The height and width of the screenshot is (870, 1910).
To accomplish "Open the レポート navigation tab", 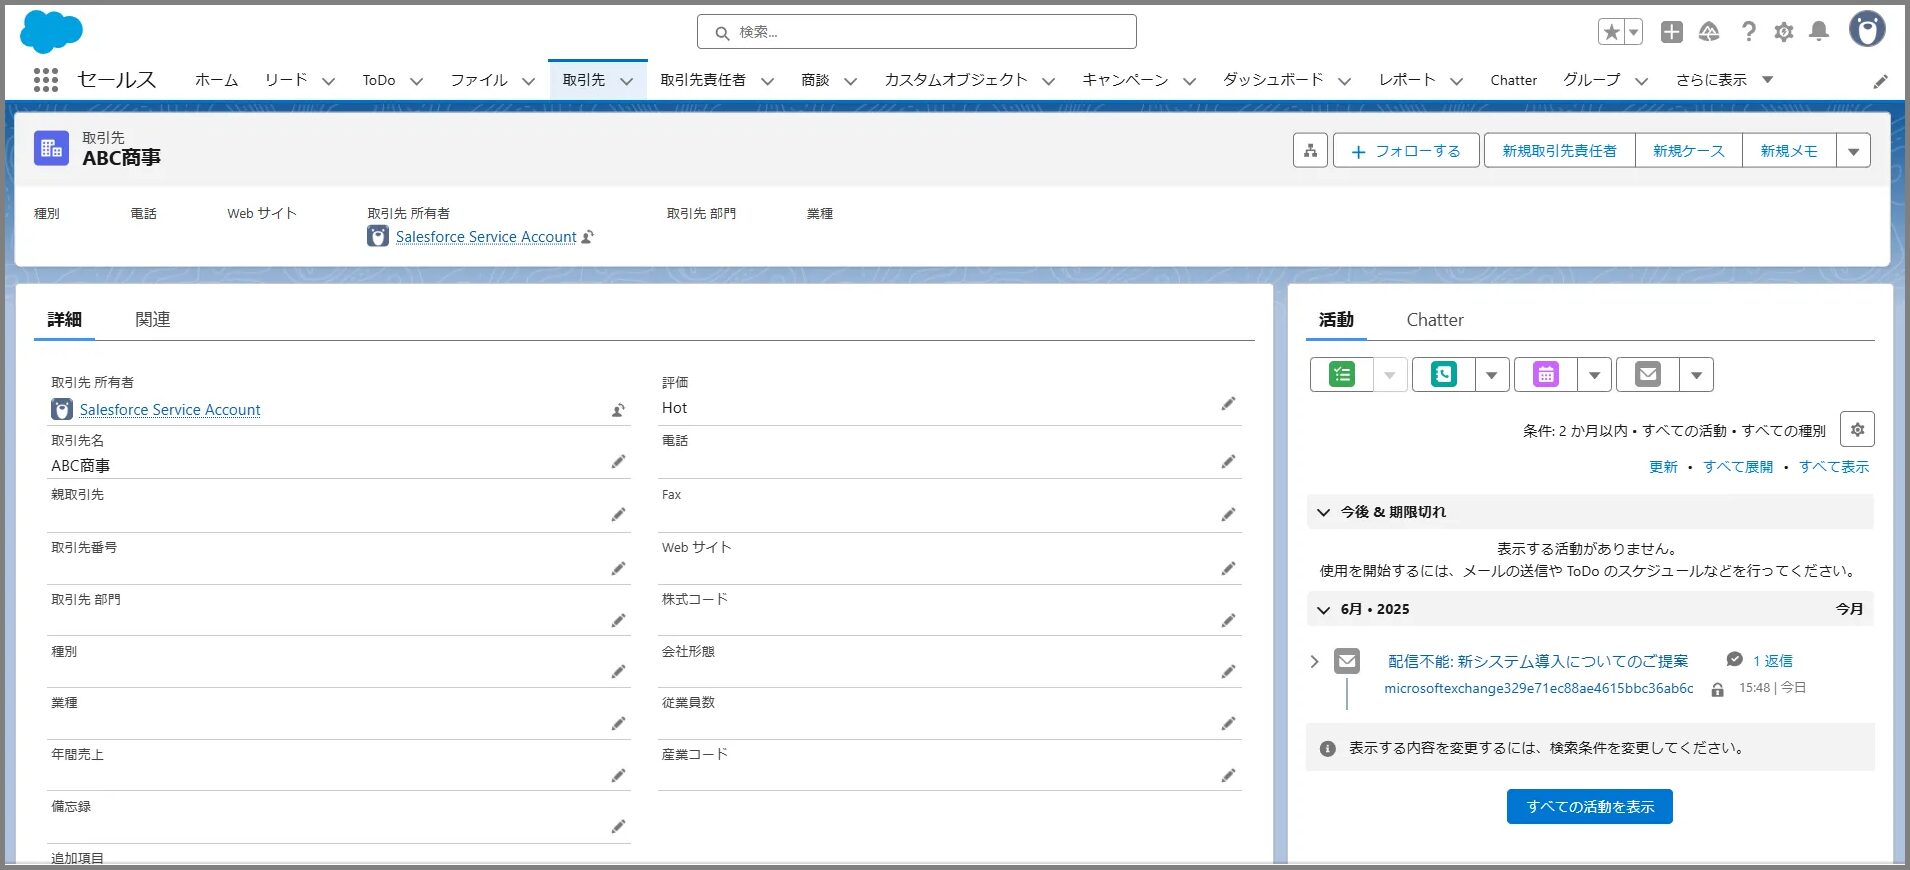I will pos(1407,80).
